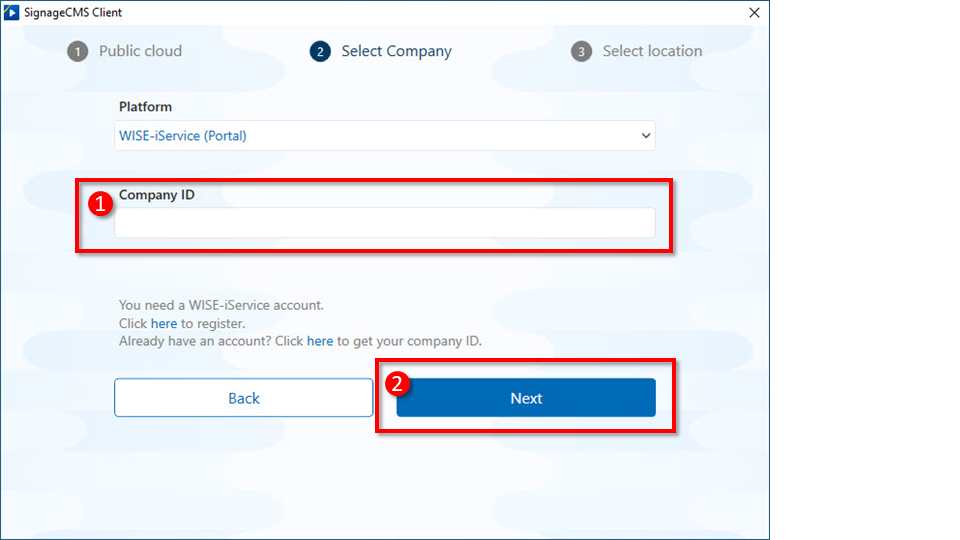Image resolution: width=960 pixels, height=540 pixels.
Task: Focus the Company ID text field
Action: pos(384,223)
